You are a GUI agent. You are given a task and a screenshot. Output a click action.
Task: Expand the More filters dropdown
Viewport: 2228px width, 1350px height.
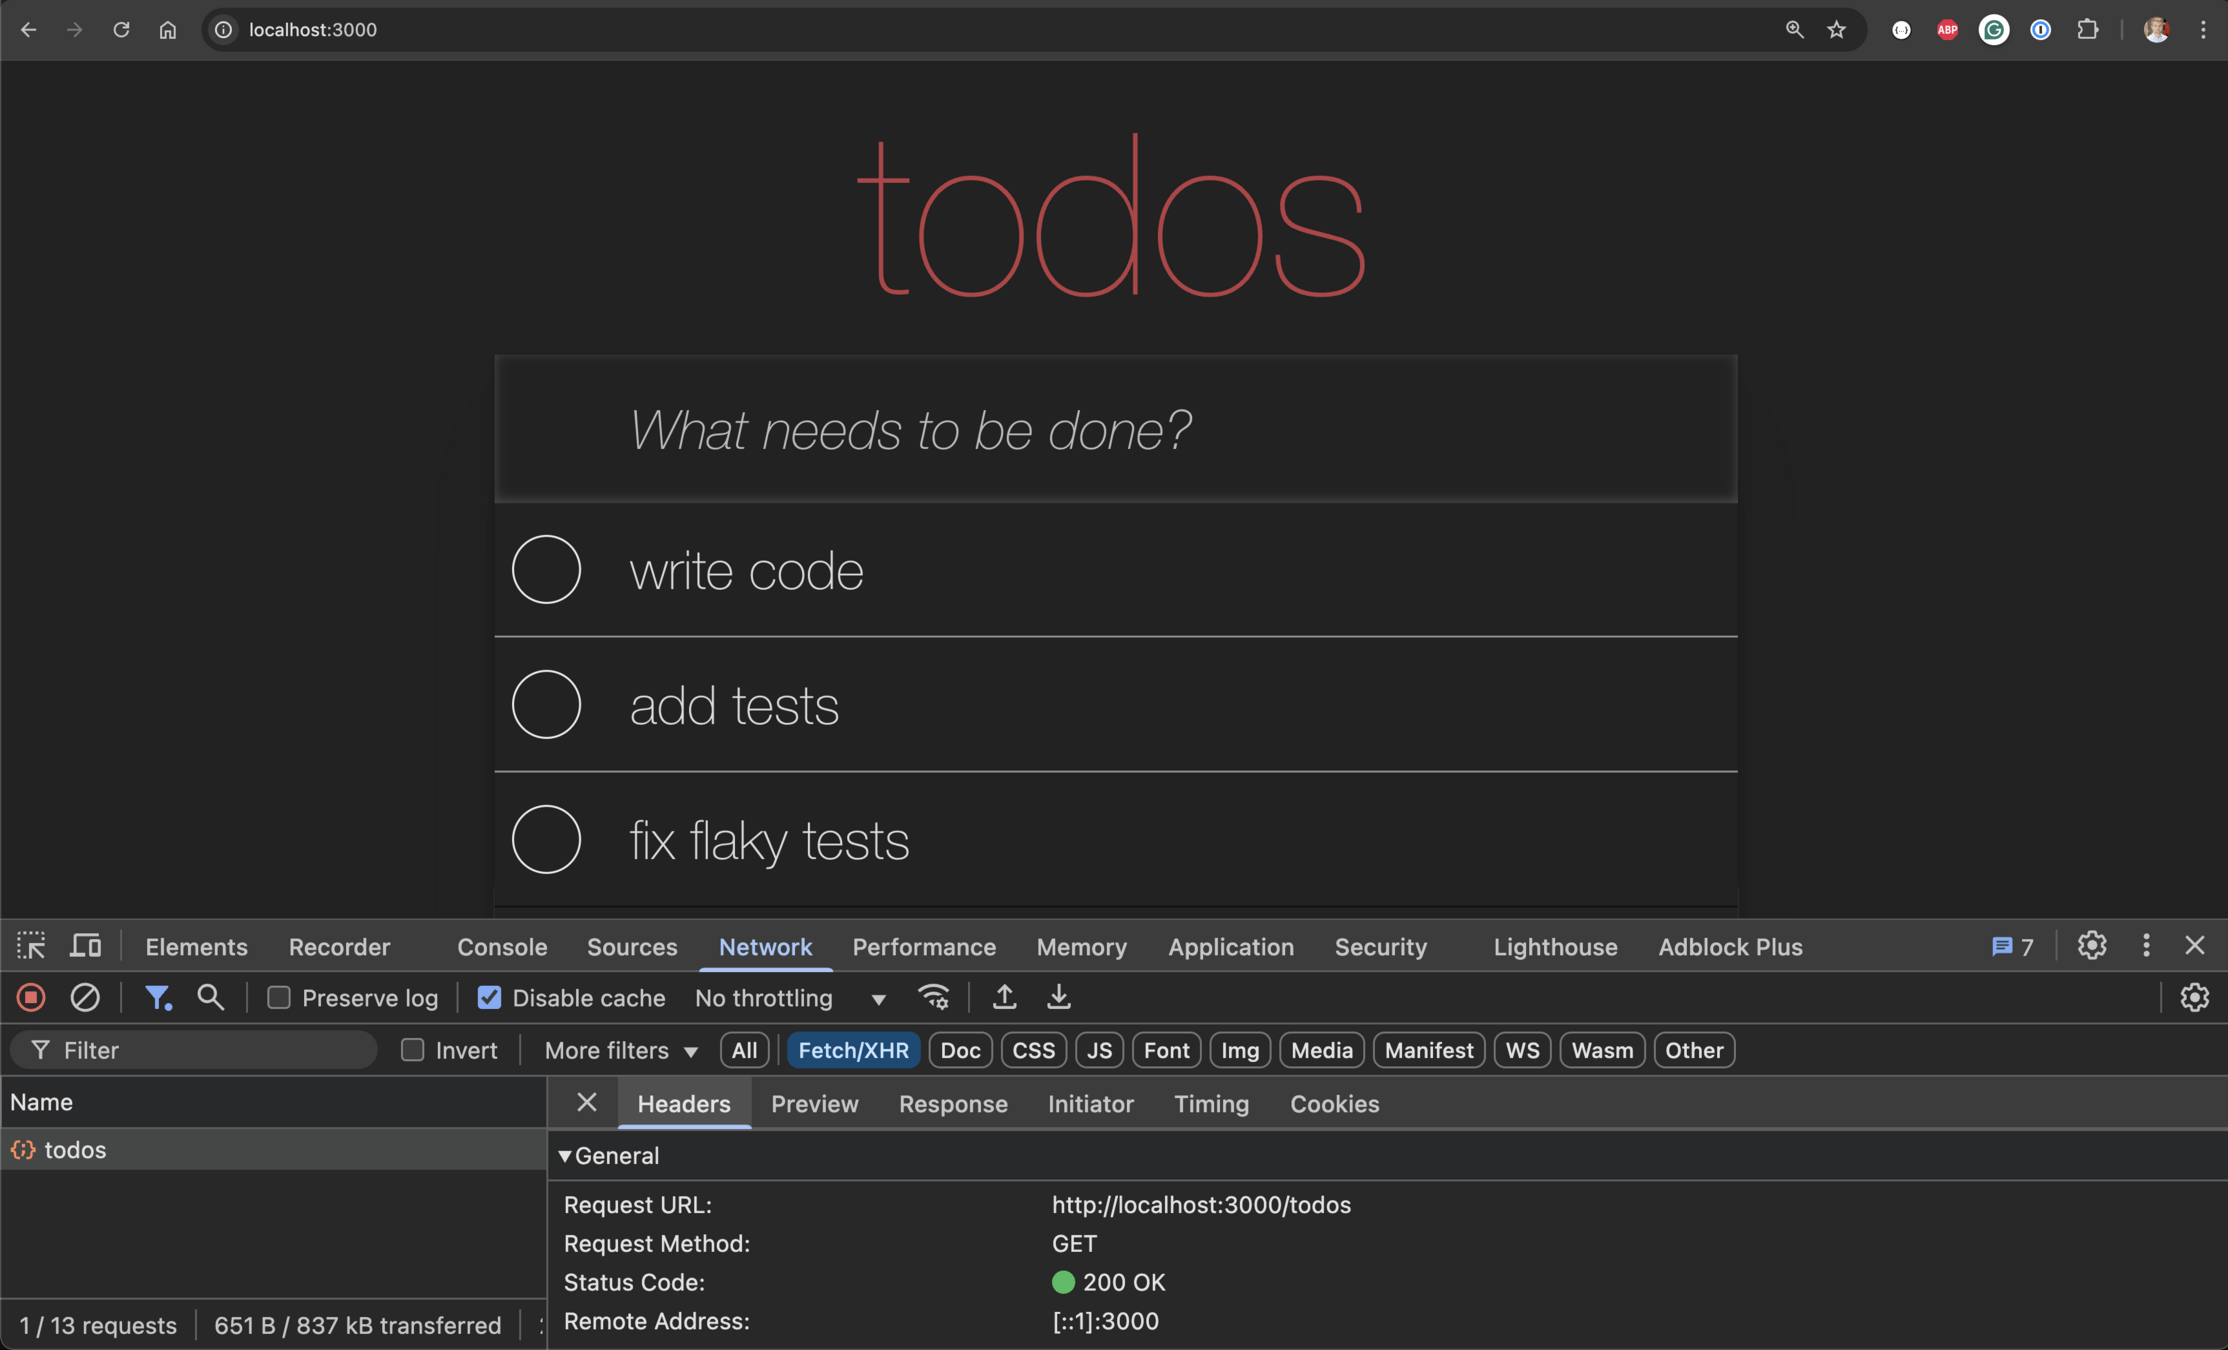coord(620,1050)
